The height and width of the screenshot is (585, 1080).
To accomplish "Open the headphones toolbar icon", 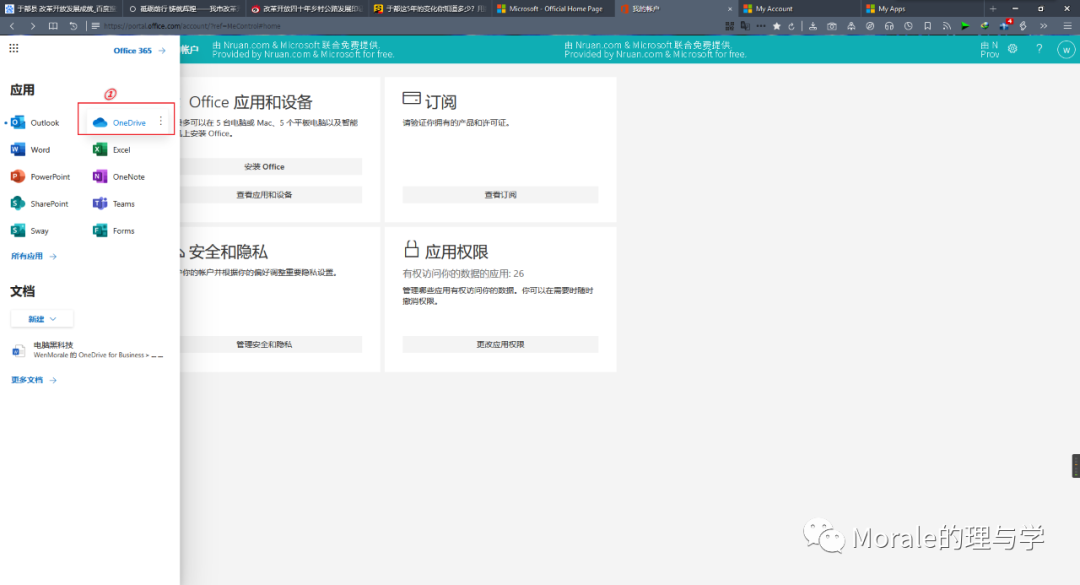I will 889,26.
